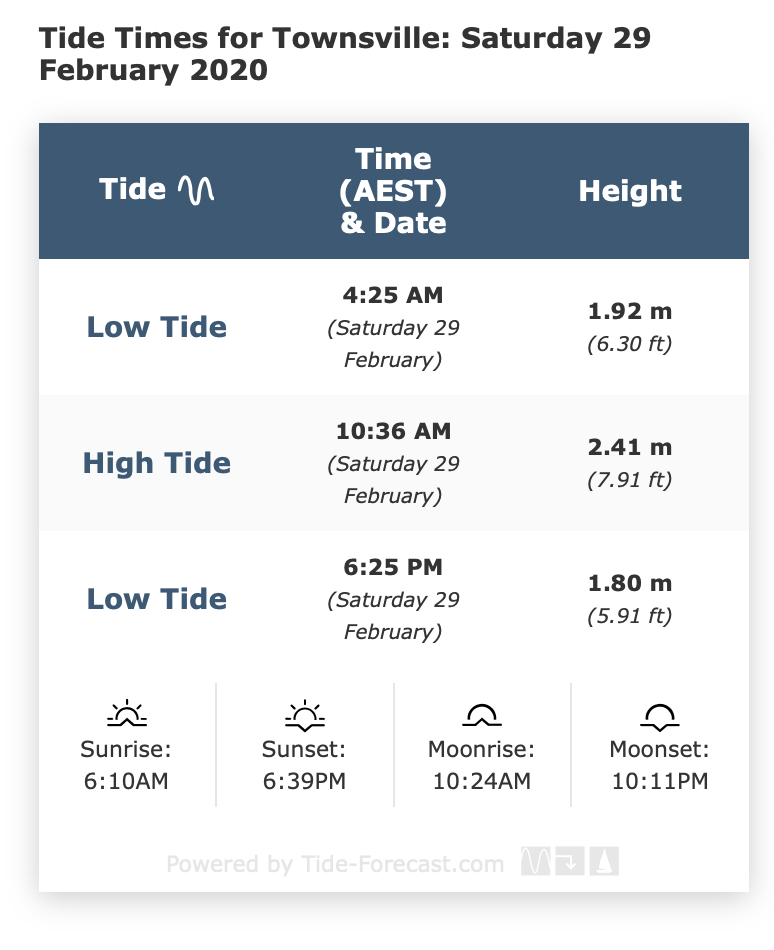Click the arrow logo icon in footer
Screen dimensions: 774x950
[x=569, y=862]
